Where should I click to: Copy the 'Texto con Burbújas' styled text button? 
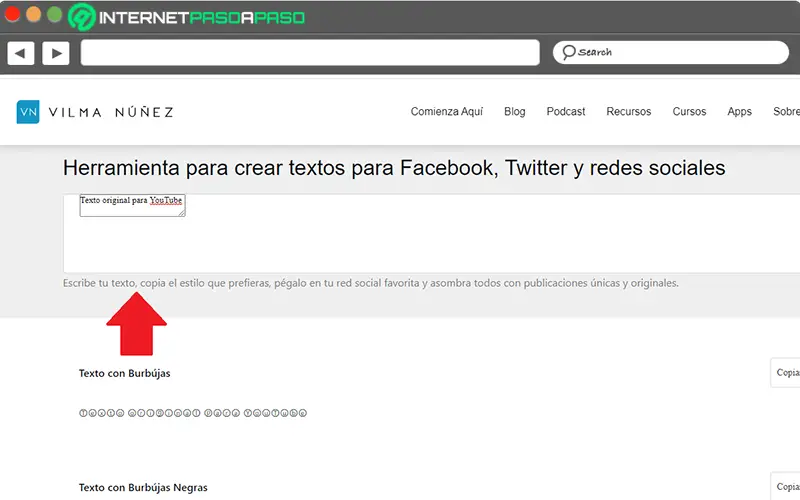(x=786, y=373)
